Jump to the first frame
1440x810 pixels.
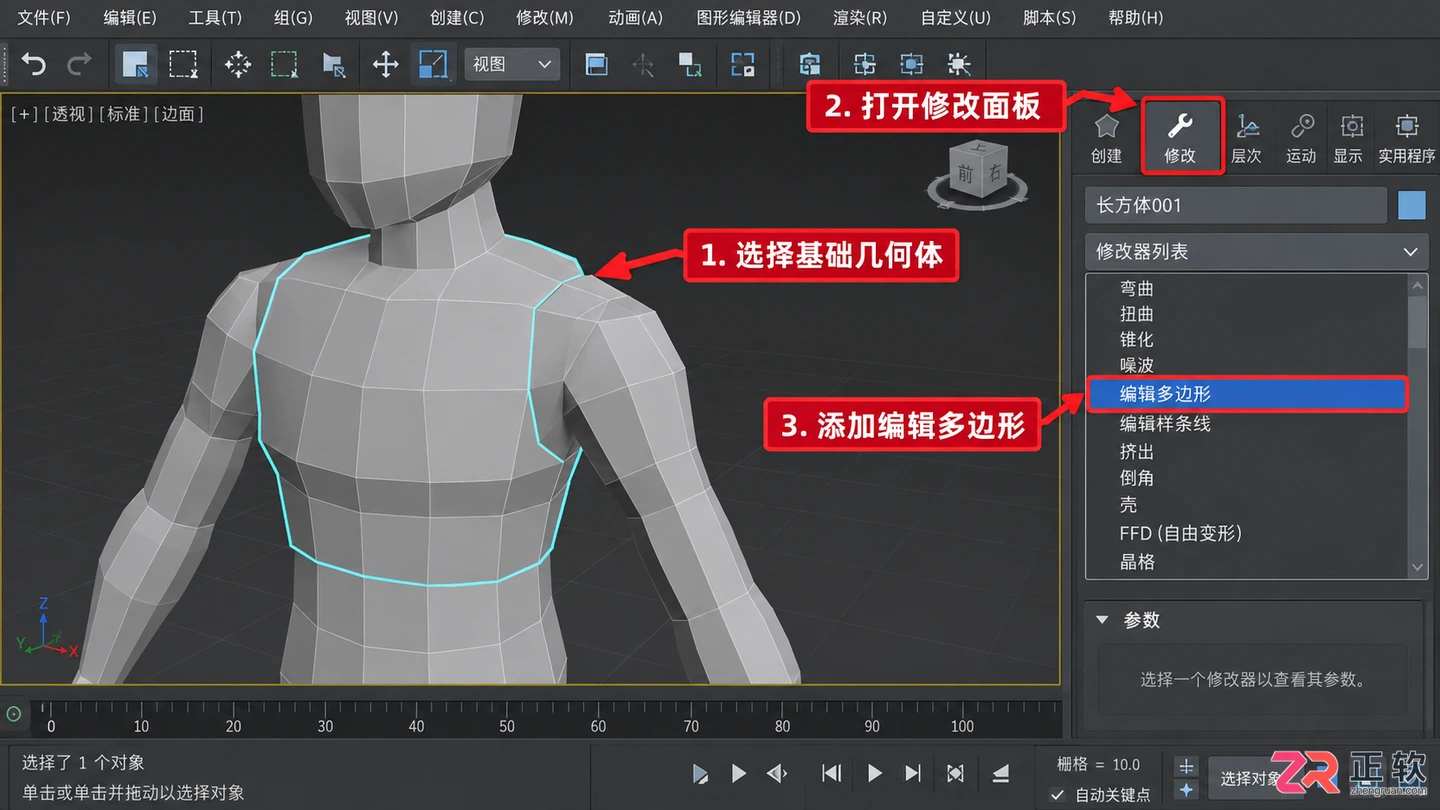pos(831,773)
